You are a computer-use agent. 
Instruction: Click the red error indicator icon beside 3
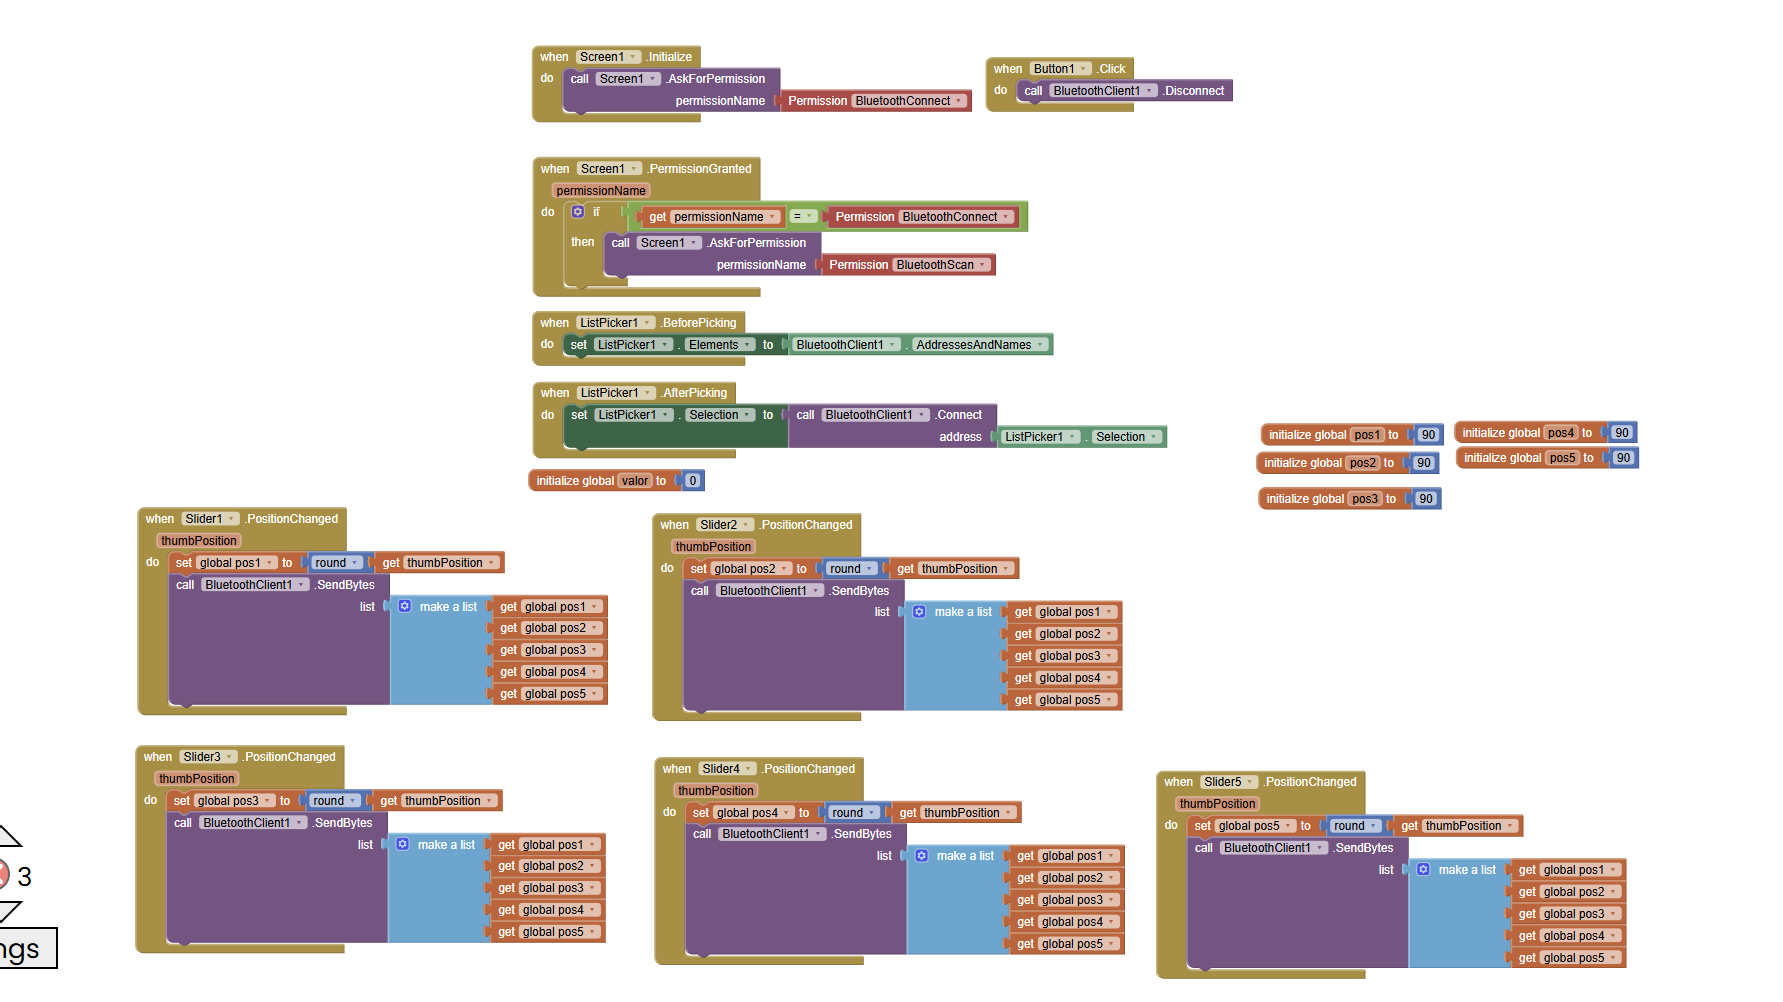2,876
